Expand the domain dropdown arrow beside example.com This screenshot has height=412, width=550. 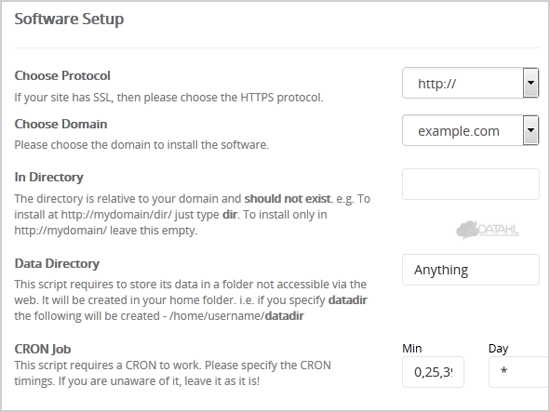click(x=531, y=130)
